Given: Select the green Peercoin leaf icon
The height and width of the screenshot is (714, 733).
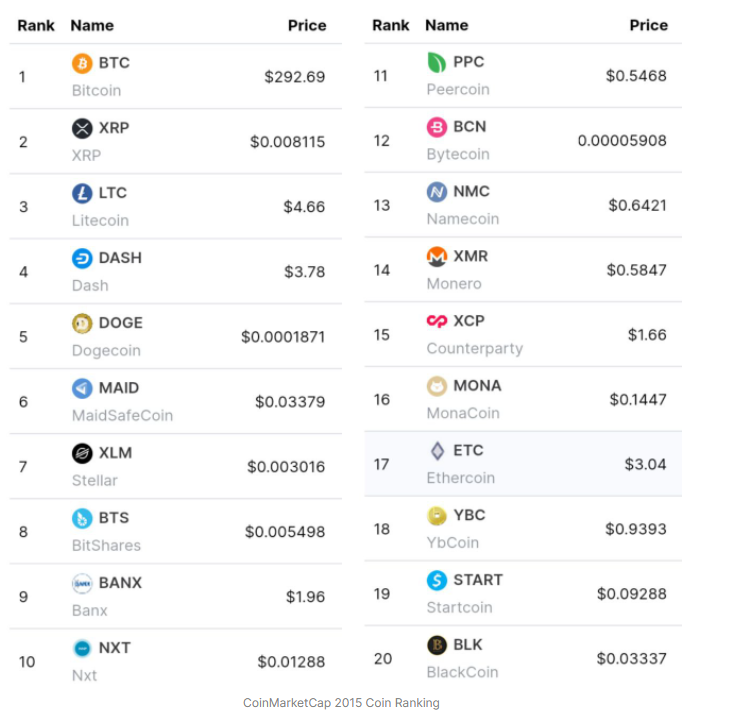Looking at the screenshot, I should (437, 62).
